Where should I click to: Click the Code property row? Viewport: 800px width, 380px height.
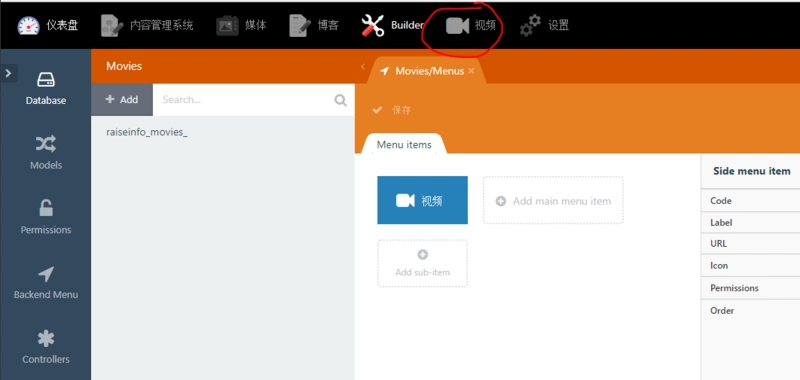point(751,200)
